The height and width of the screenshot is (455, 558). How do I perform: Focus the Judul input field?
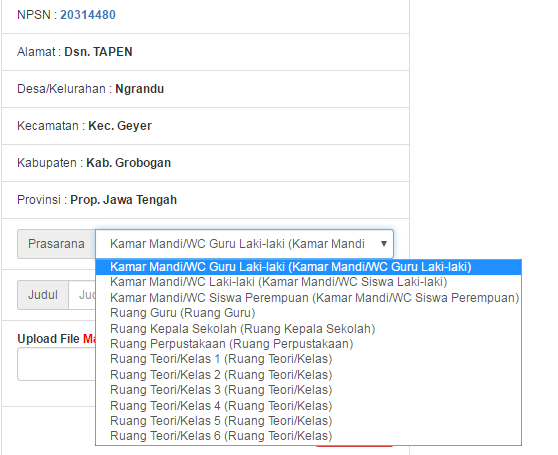82,295
